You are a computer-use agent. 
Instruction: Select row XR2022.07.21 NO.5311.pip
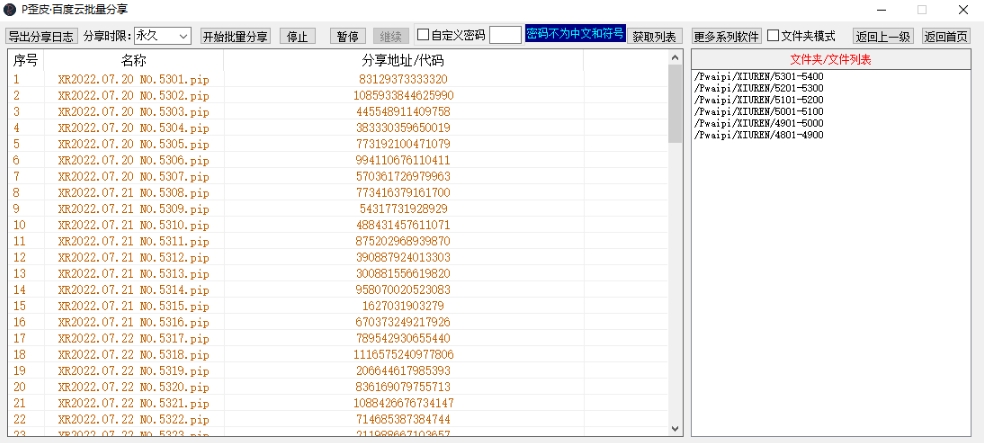point(338,241)
